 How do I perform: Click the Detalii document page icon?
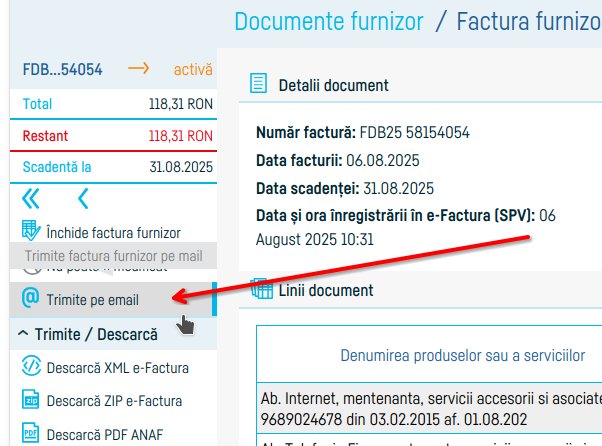(260, 84)
